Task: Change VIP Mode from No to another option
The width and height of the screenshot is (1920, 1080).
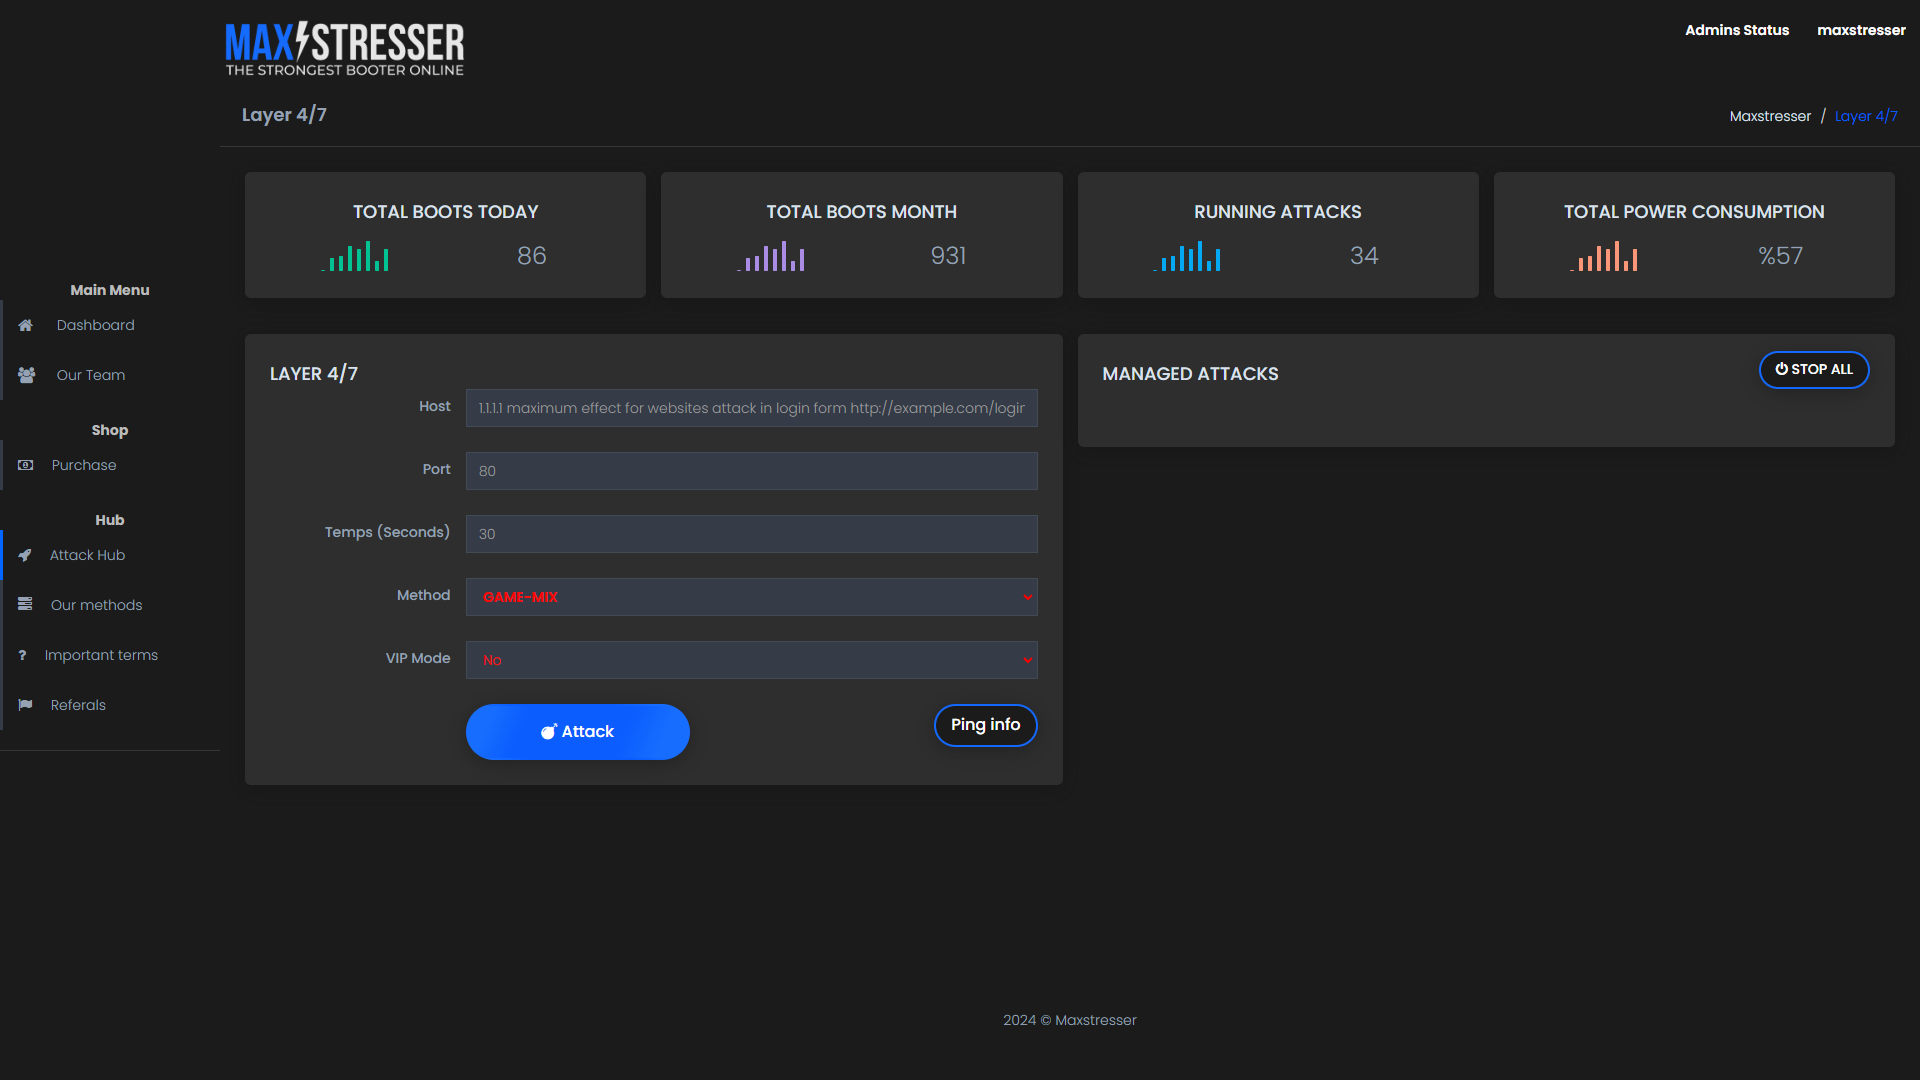Action: pyautogui.click(x=751, y=660)
